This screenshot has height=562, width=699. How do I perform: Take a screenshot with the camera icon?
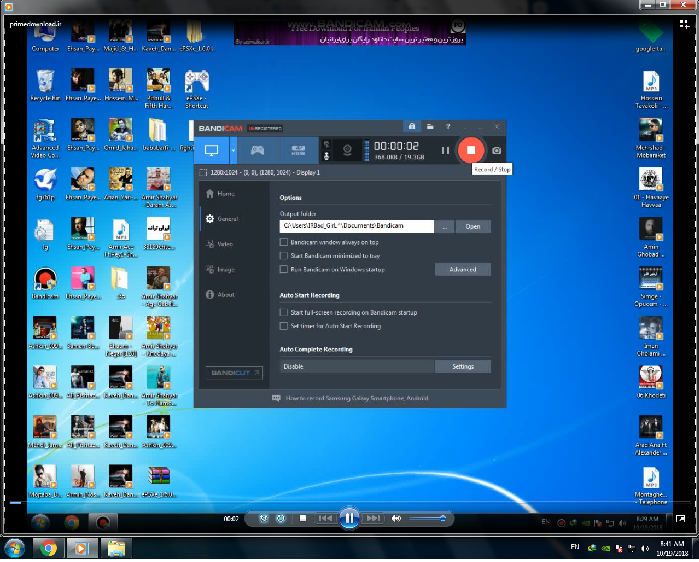pyautogui.click(x=496, y=151)
